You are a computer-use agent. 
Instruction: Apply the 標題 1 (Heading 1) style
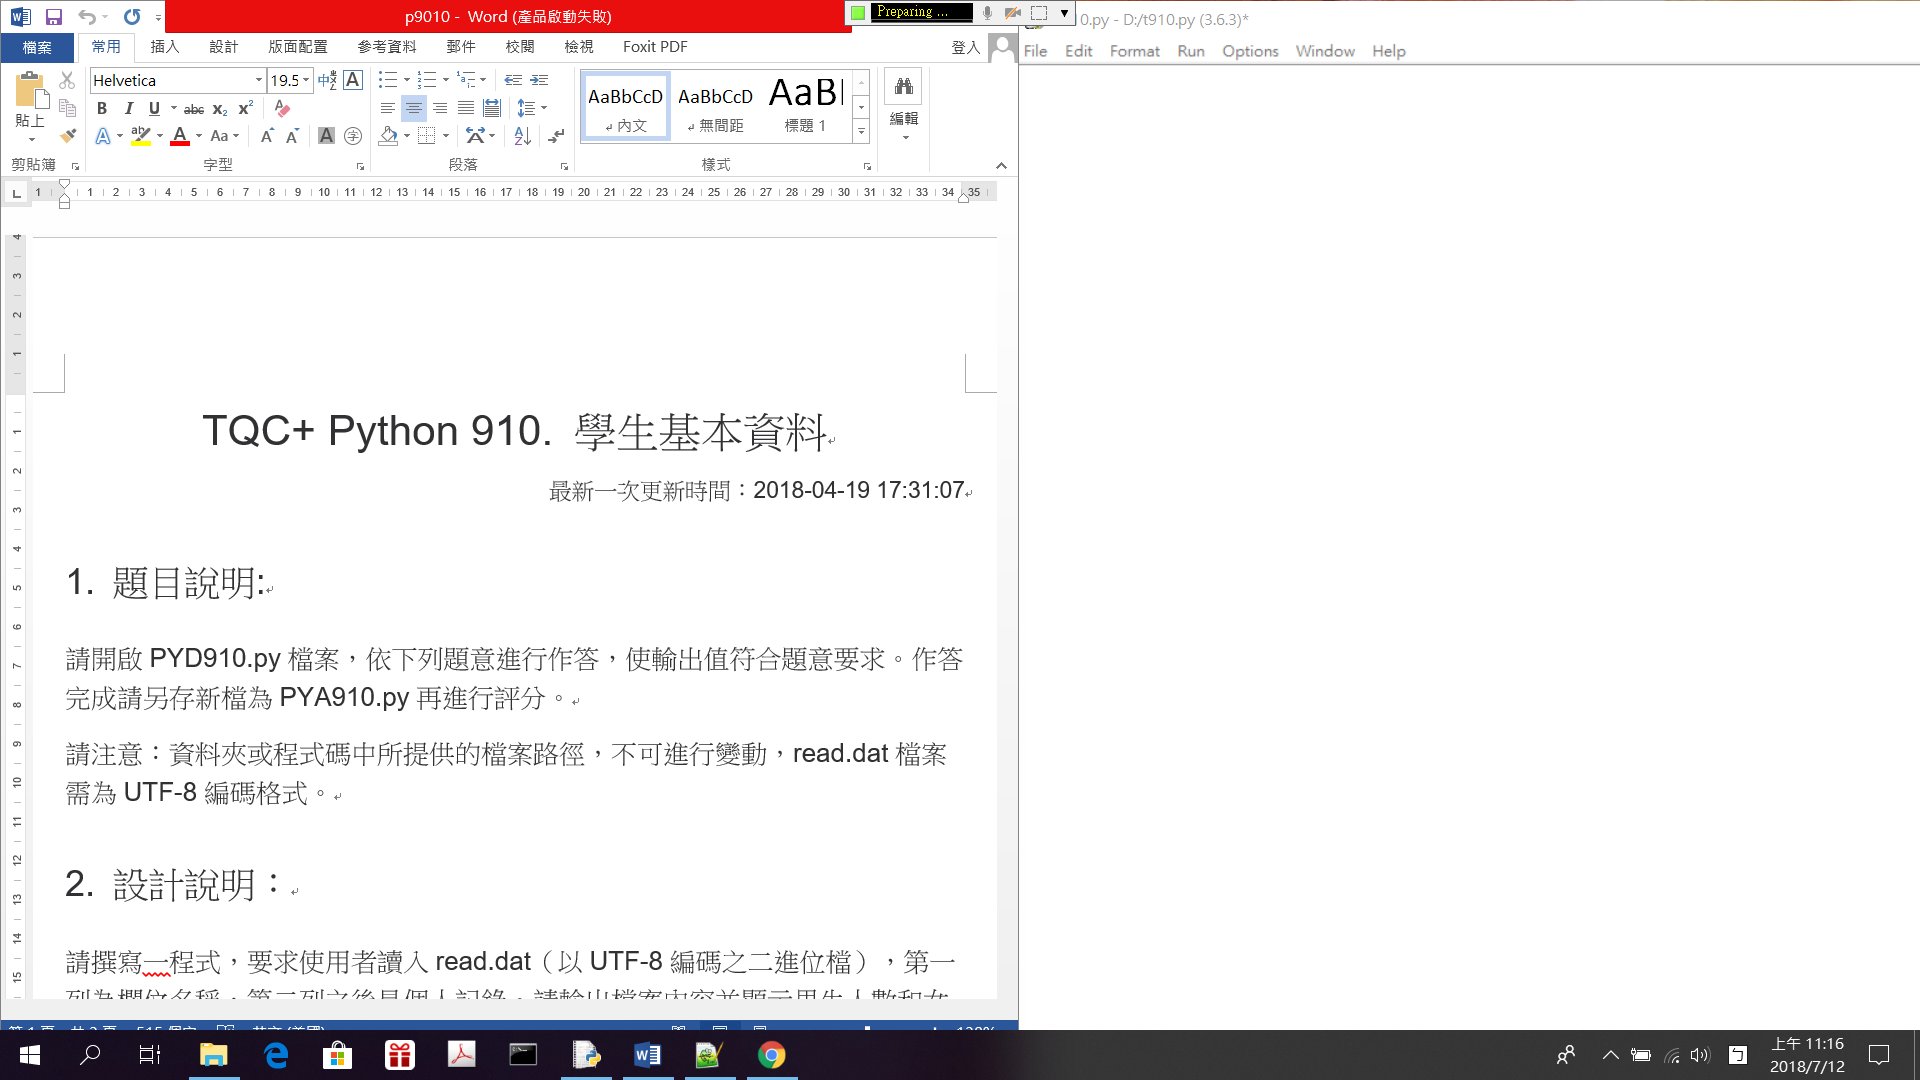click(x=805, y=106)
